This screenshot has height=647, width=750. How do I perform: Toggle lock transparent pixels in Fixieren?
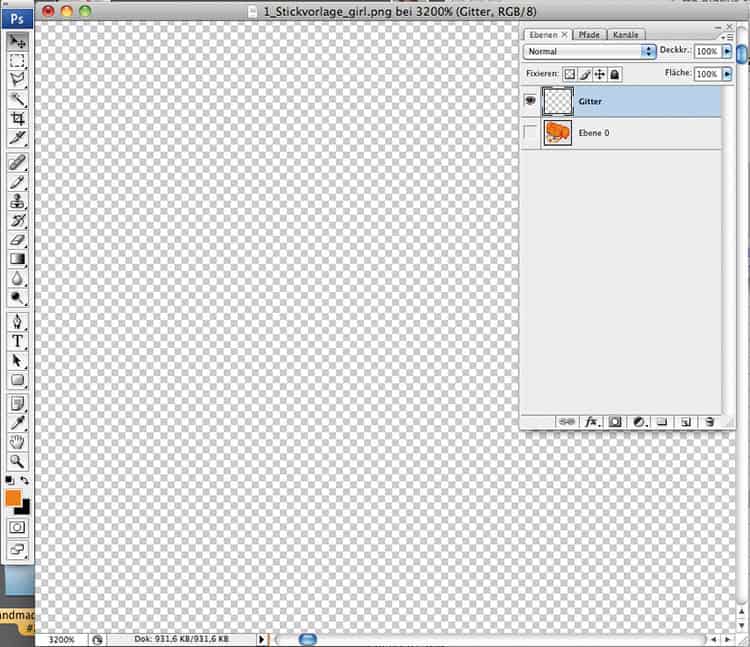(x=570, y=74)
